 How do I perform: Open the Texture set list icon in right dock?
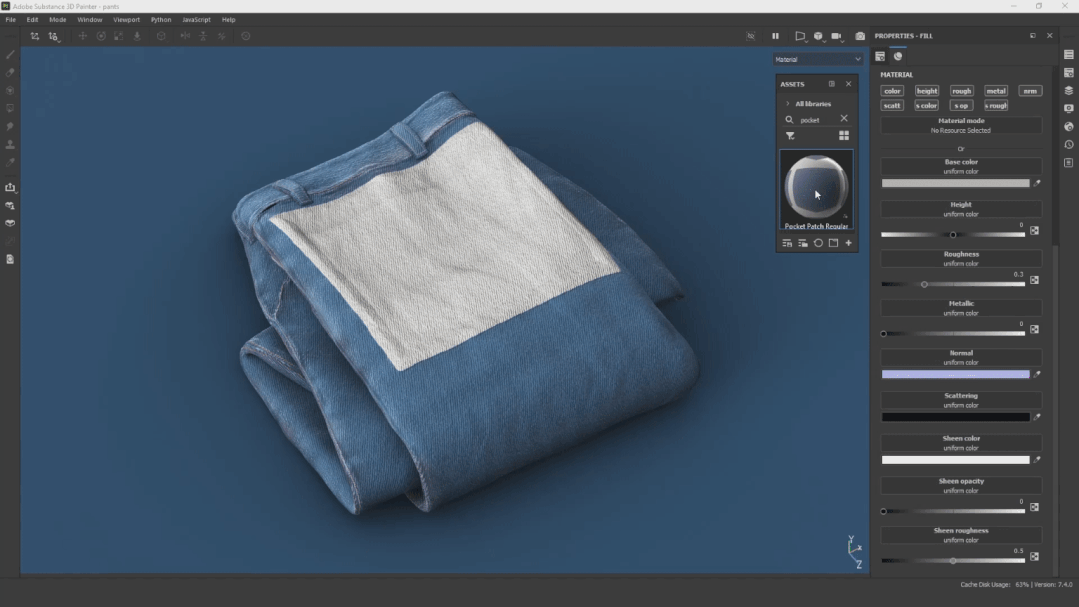click(1069, 54)
